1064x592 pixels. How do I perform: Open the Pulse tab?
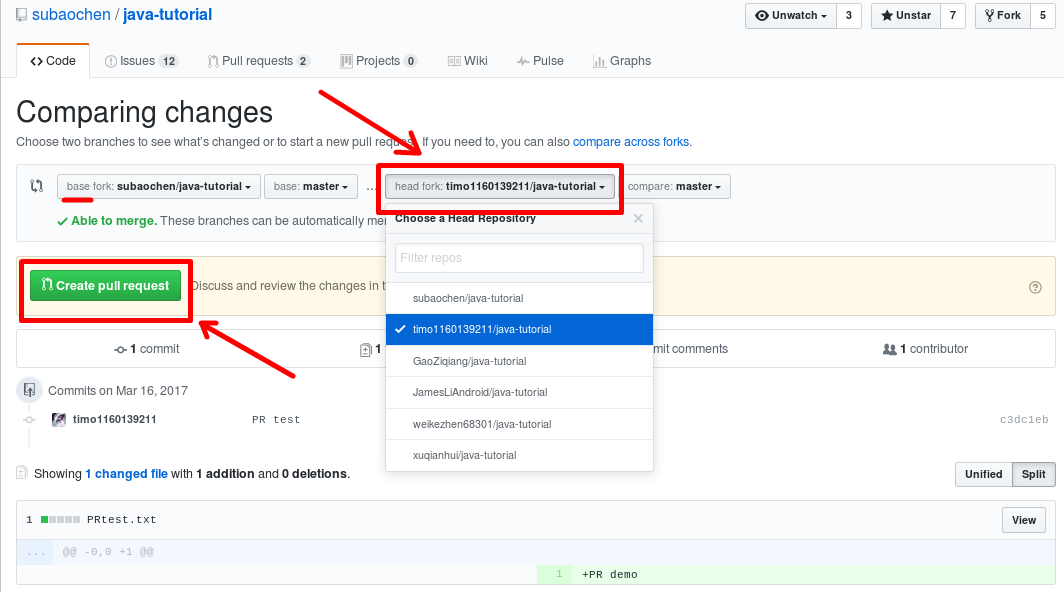pyautogui.click(x=540, y=61)
